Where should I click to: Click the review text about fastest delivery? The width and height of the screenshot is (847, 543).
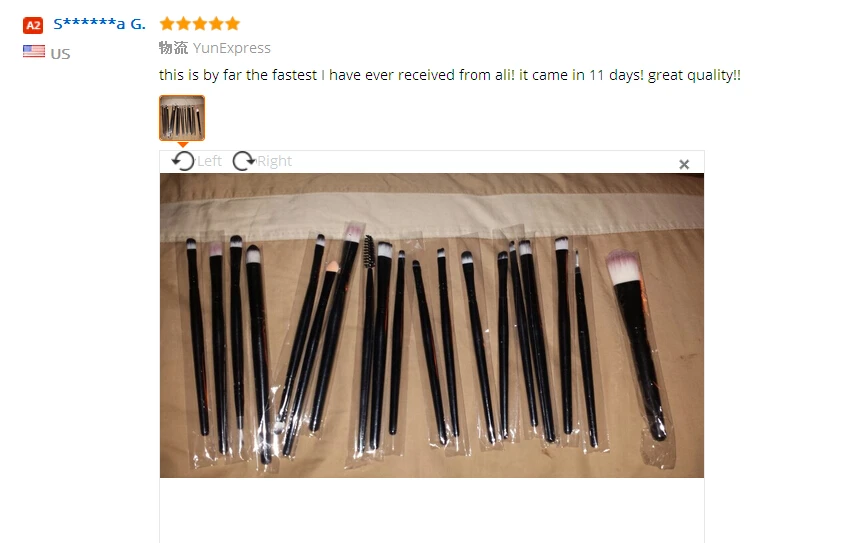click(x=449, y=75)
